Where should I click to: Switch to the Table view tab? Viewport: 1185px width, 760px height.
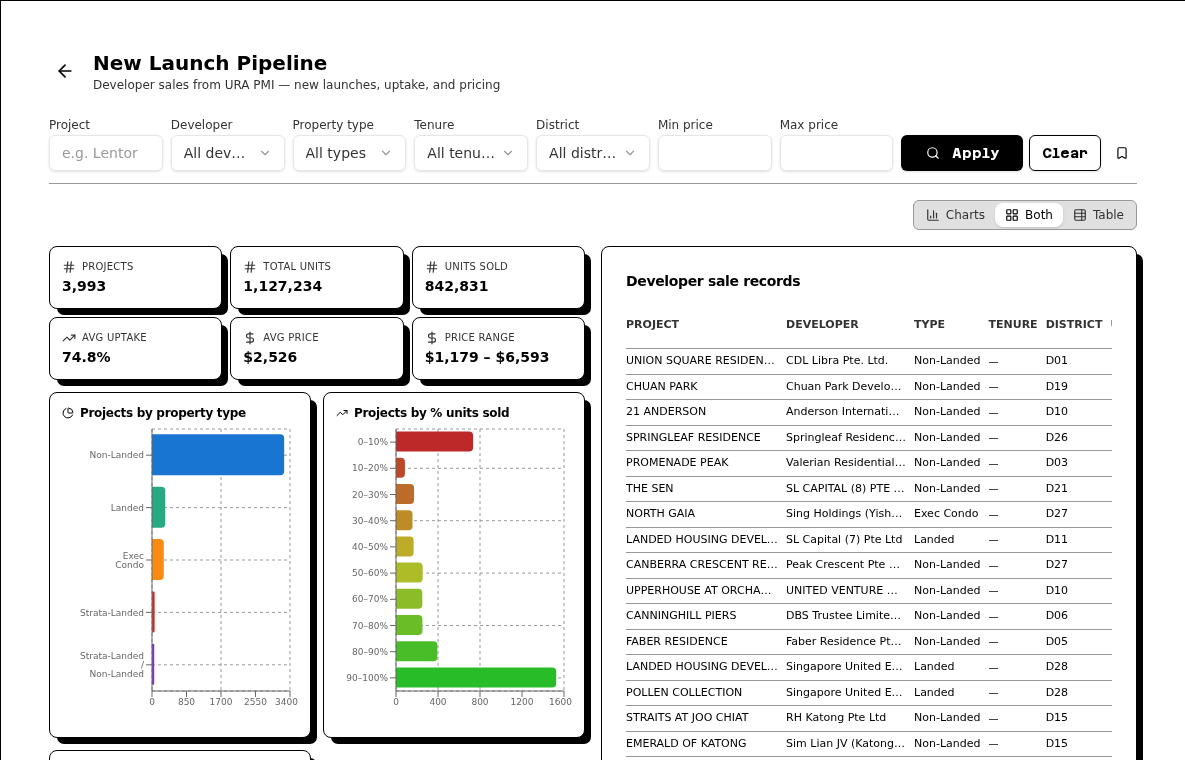(x=1098, y=215)
